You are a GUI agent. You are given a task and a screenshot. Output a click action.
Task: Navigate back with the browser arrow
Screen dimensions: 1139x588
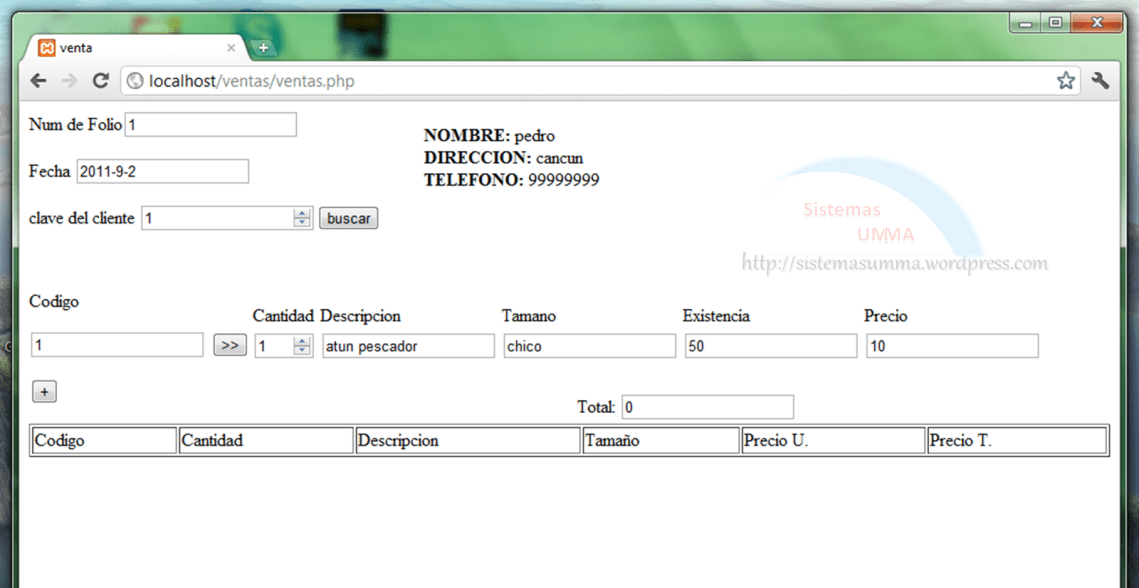tap(37, 80)
